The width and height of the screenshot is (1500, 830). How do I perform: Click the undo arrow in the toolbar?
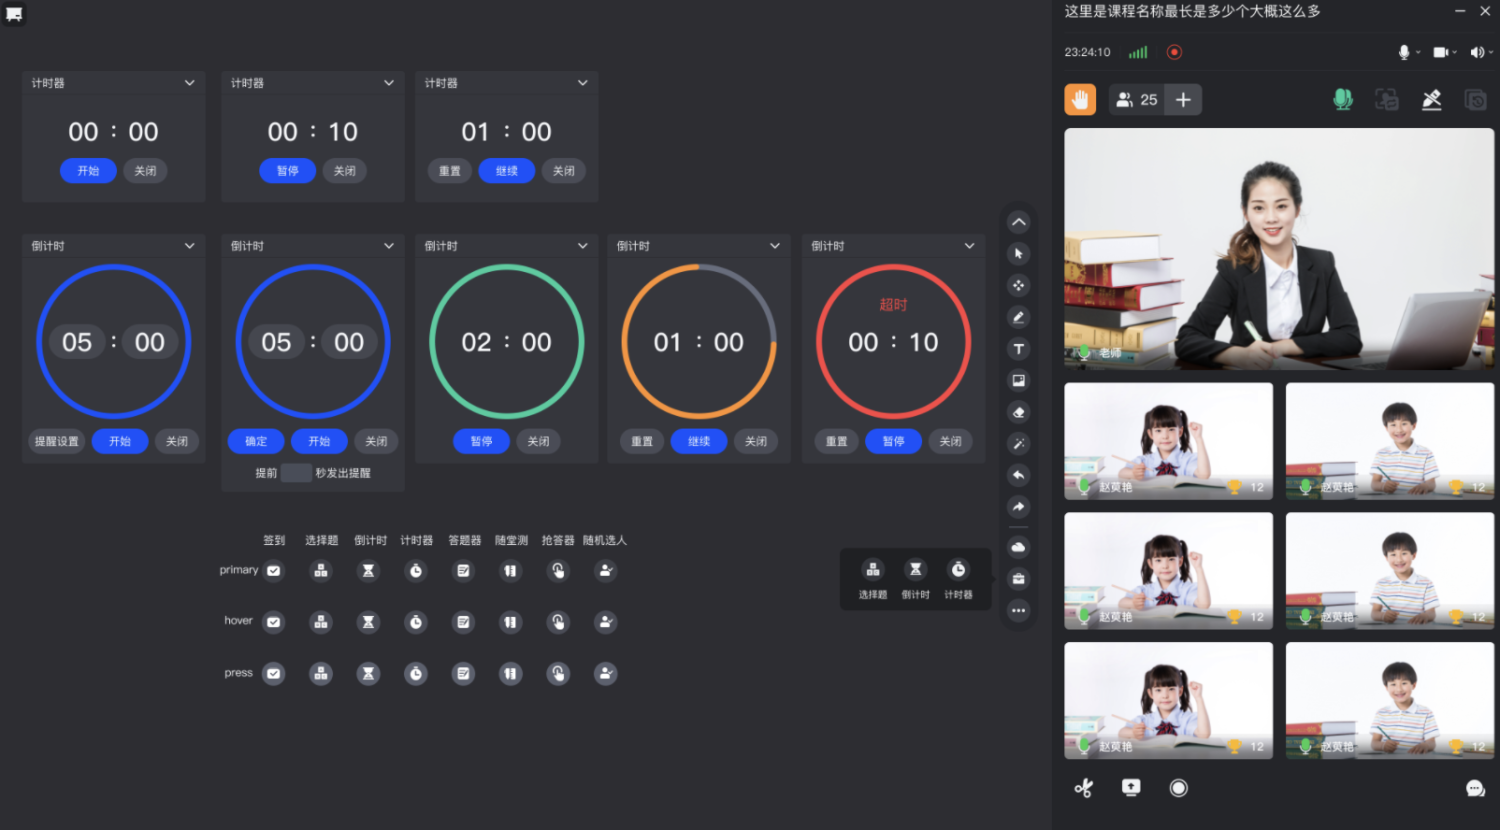[x=1018, y=475]
